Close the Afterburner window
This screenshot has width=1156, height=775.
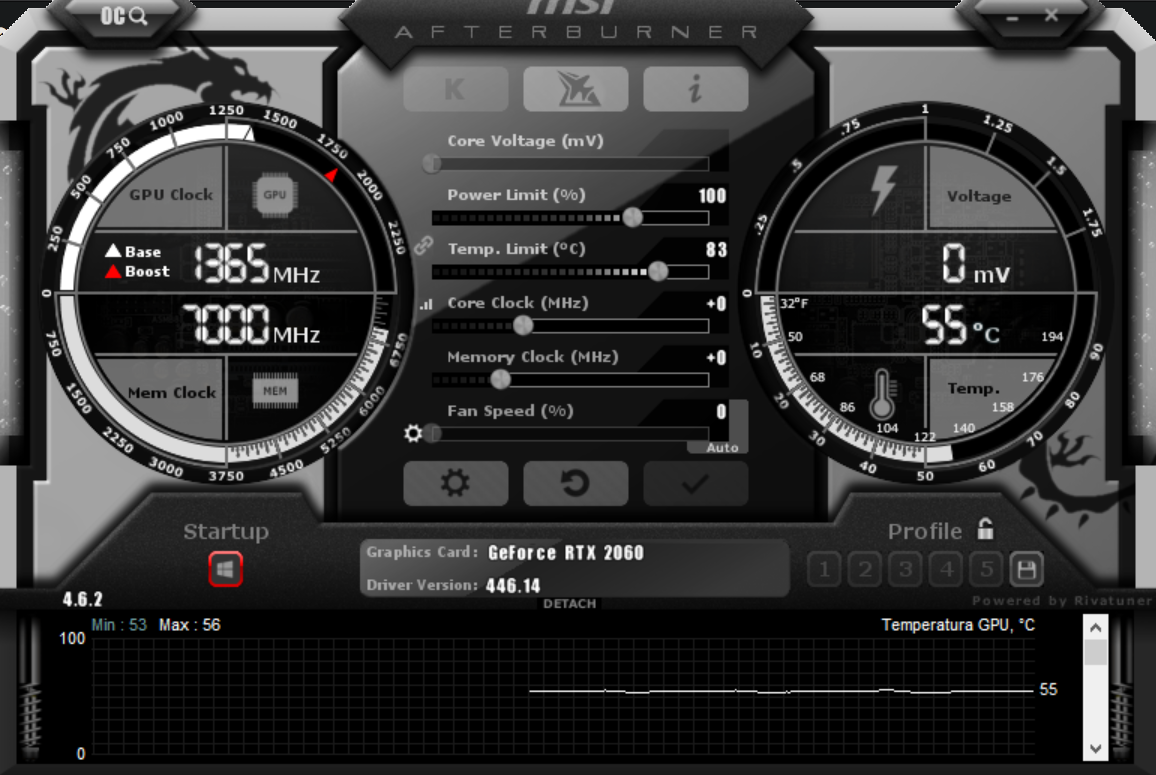tap(1051, 15)
